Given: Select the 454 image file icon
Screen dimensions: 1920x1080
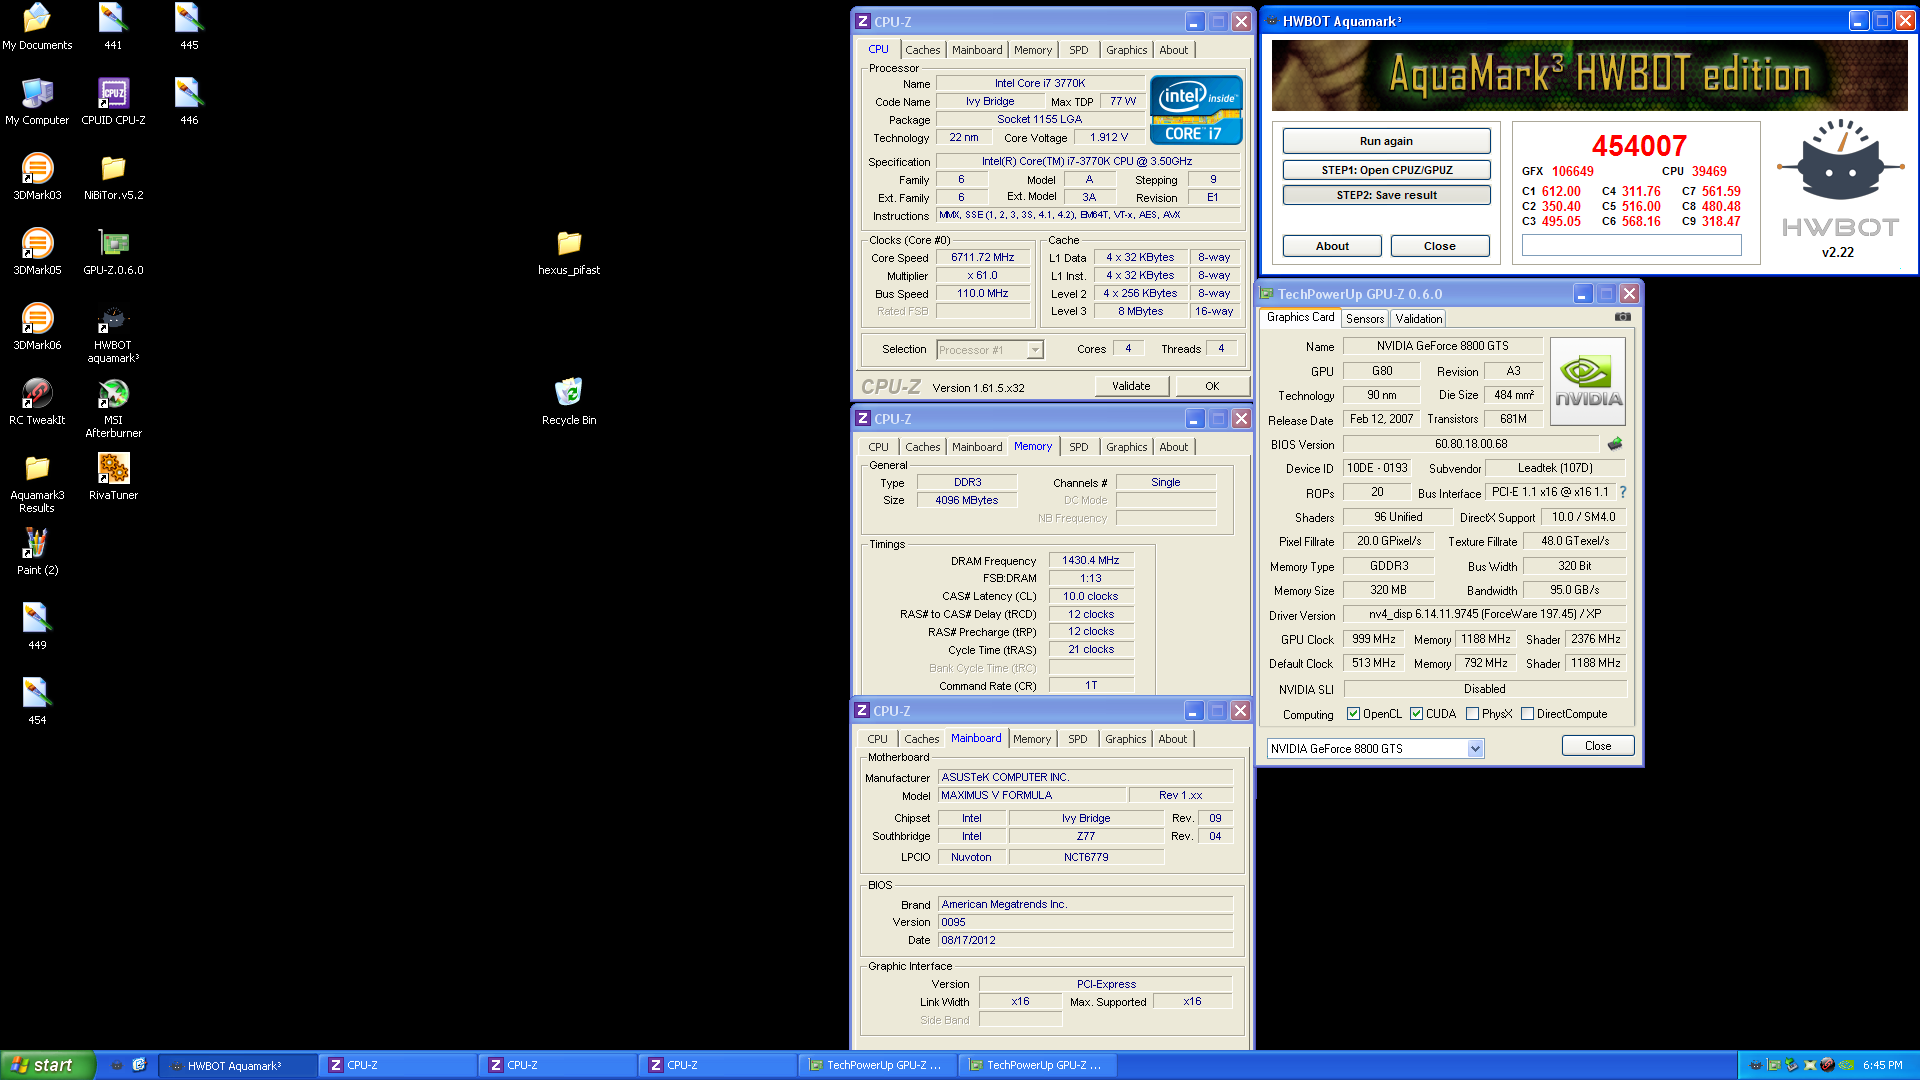Looking at the screenshot, I should pos(37,701).
